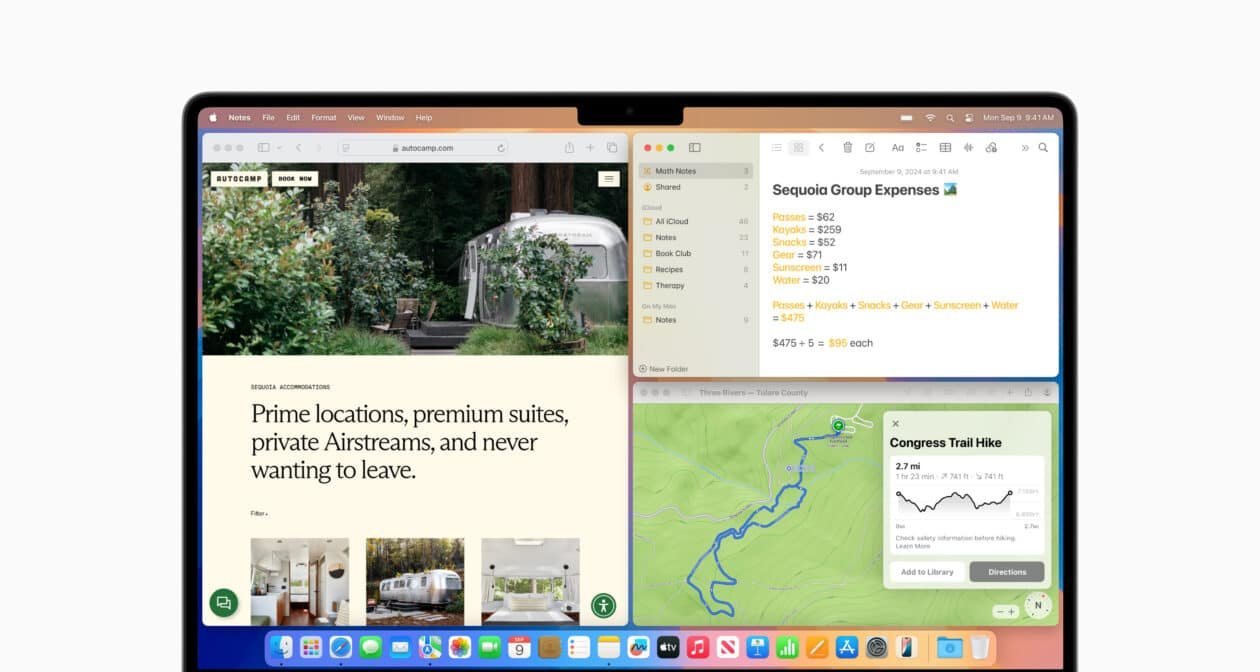The image size is (1260, 672).
Task: Create a new note with the compose icon
Action: coord(871,147)
